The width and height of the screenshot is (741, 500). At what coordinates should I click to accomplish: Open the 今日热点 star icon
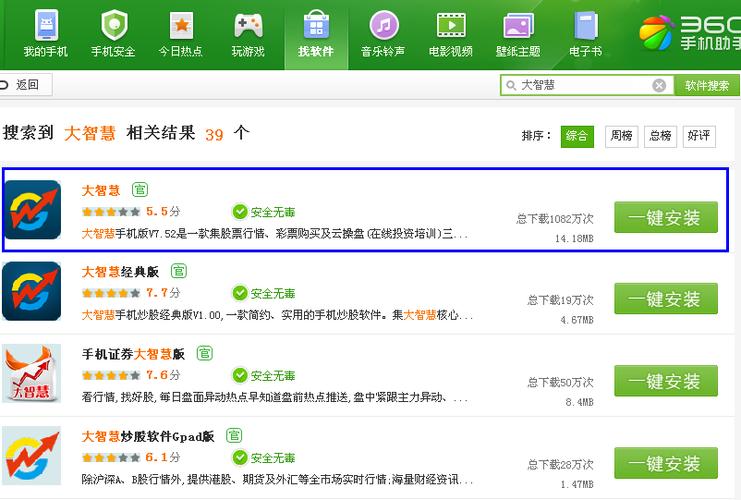coord(181,26)
